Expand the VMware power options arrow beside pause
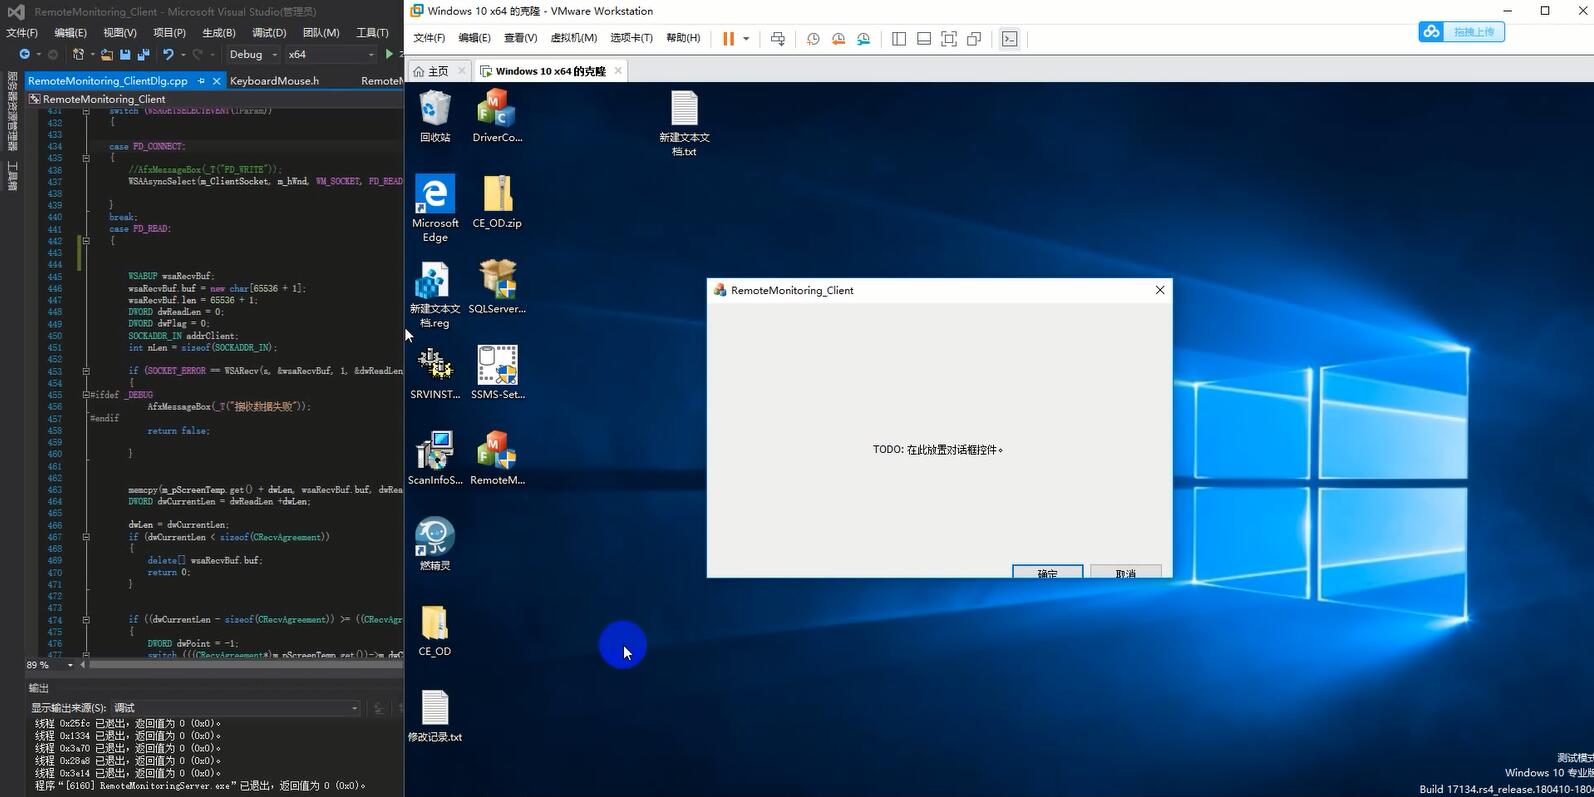The height and width of the screenshot is (797, 1594). click(746, 39)
